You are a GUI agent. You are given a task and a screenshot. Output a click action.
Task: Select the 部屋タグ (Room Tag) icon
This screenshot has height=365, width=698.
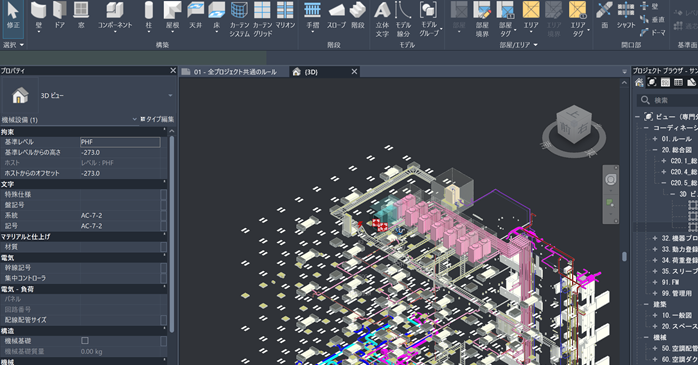click(505, 11)
